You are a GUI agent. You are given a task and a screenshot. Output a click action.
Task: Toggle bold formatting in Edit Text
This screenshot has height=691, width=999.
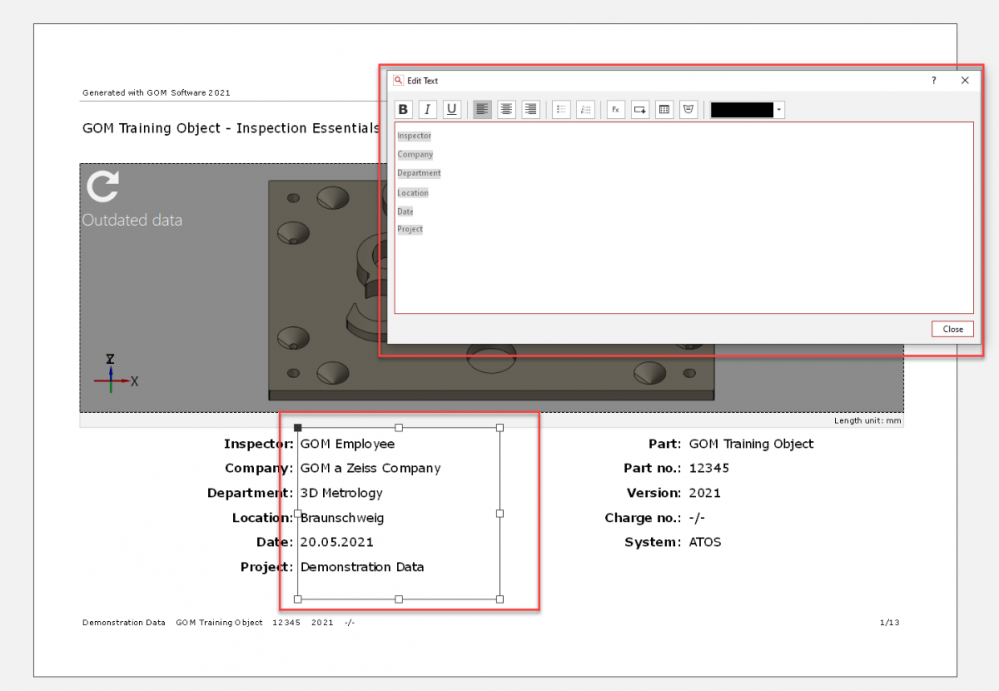point(403,110)
